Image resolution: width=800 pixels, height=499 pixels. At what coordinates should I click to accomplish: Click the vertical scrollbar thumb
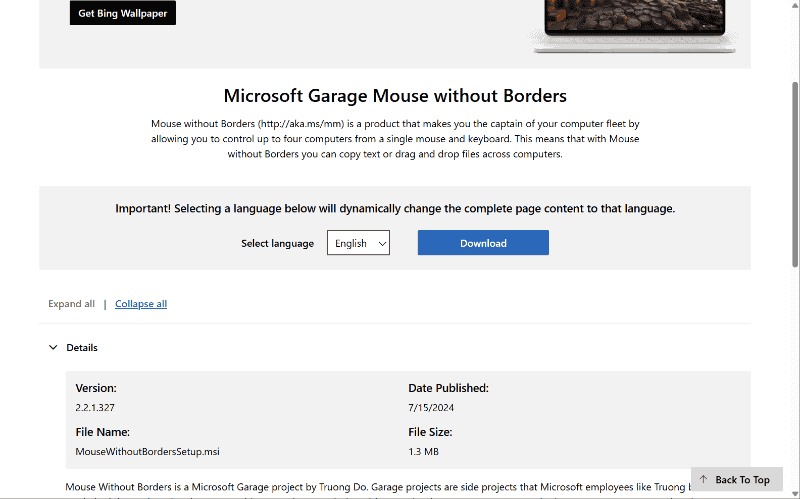coord(795,173)
